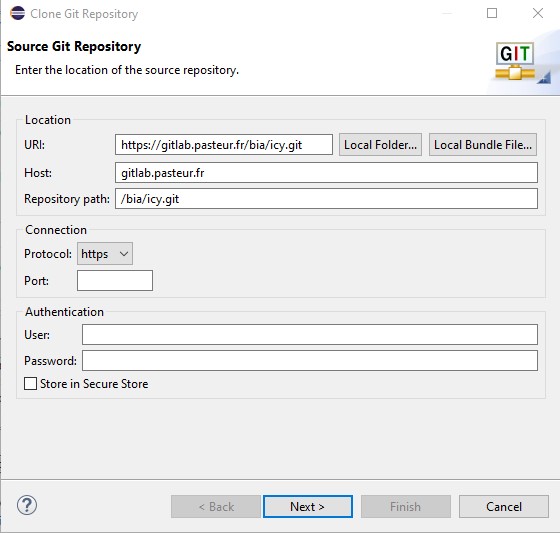Choose Local Bundle File button
560x533 pixels.
tap(483, 145)
